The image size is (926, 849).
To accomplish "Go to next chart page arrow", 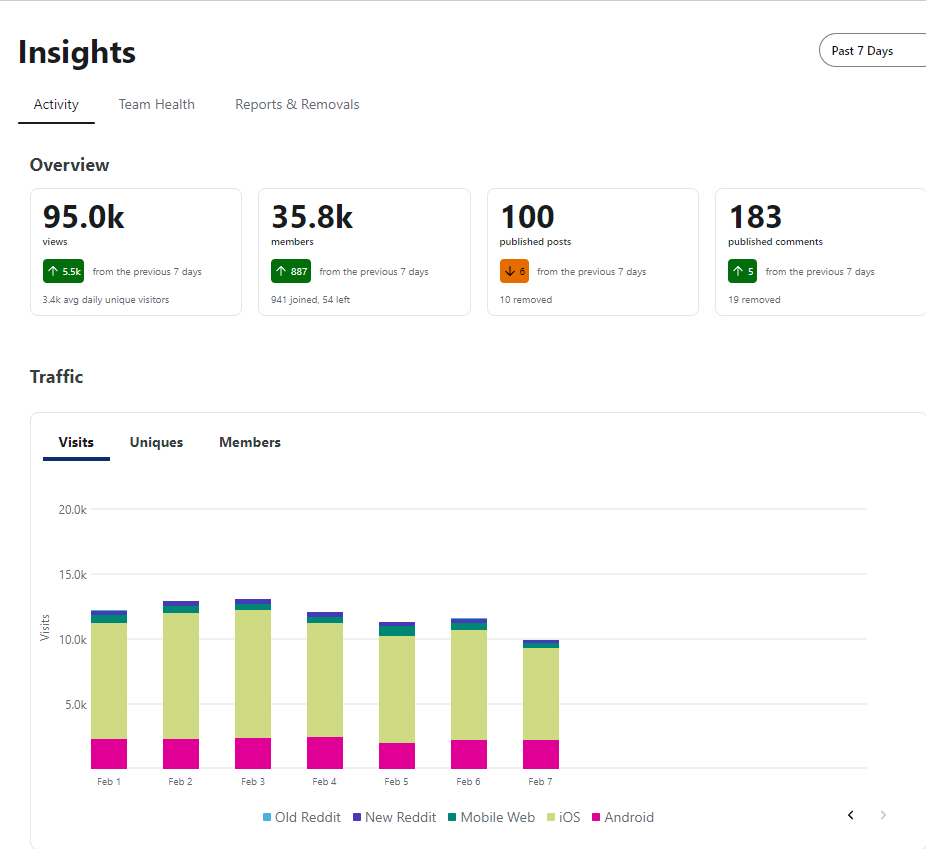I will tap(883, 815).
